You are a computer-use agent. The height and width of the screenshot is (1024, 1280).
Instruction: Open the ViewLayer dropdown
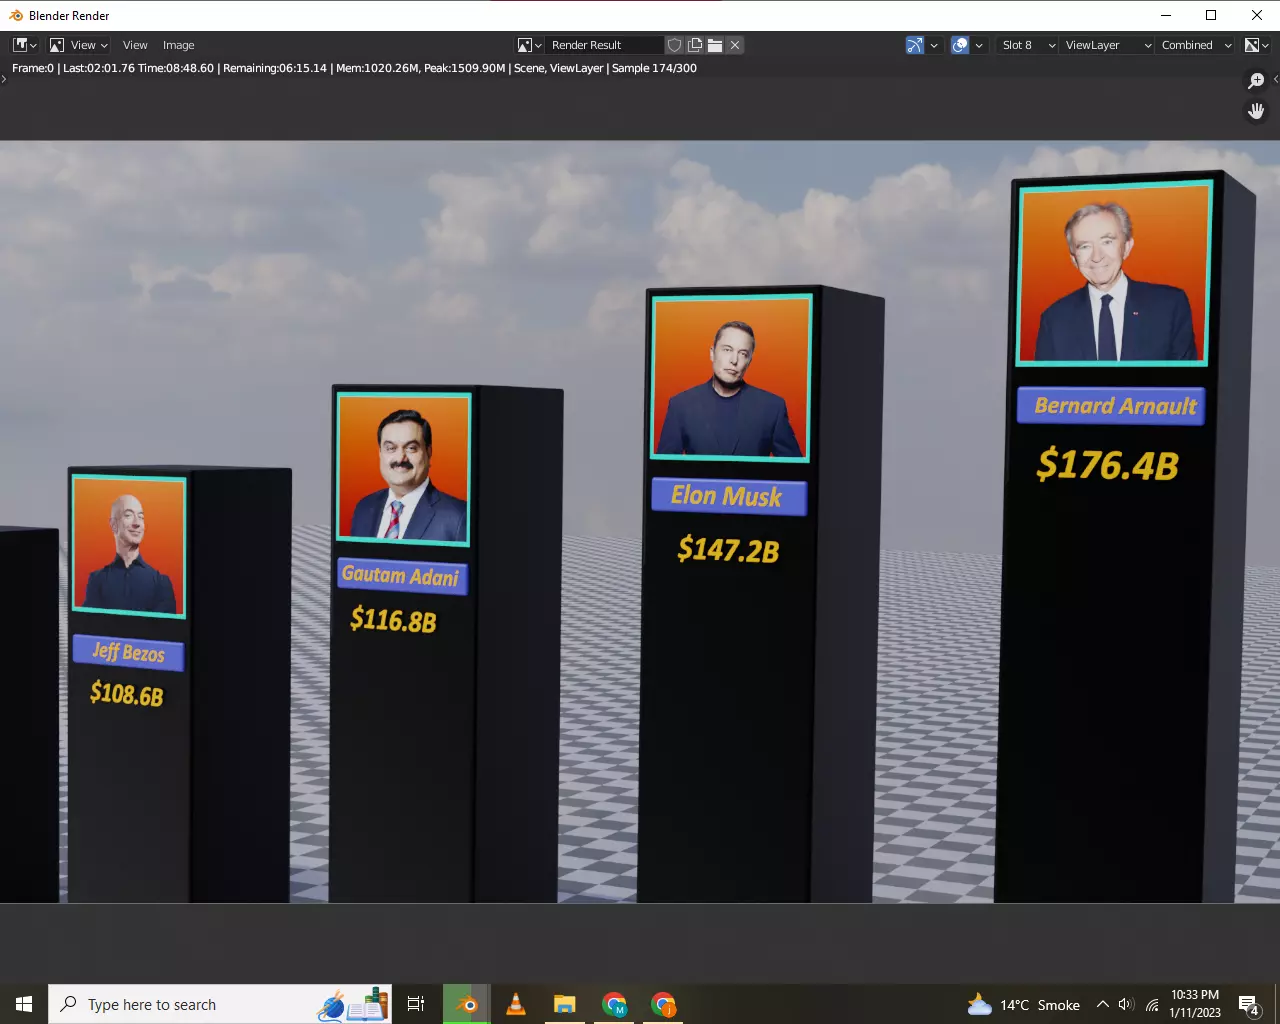click(x=1107, y=45)
